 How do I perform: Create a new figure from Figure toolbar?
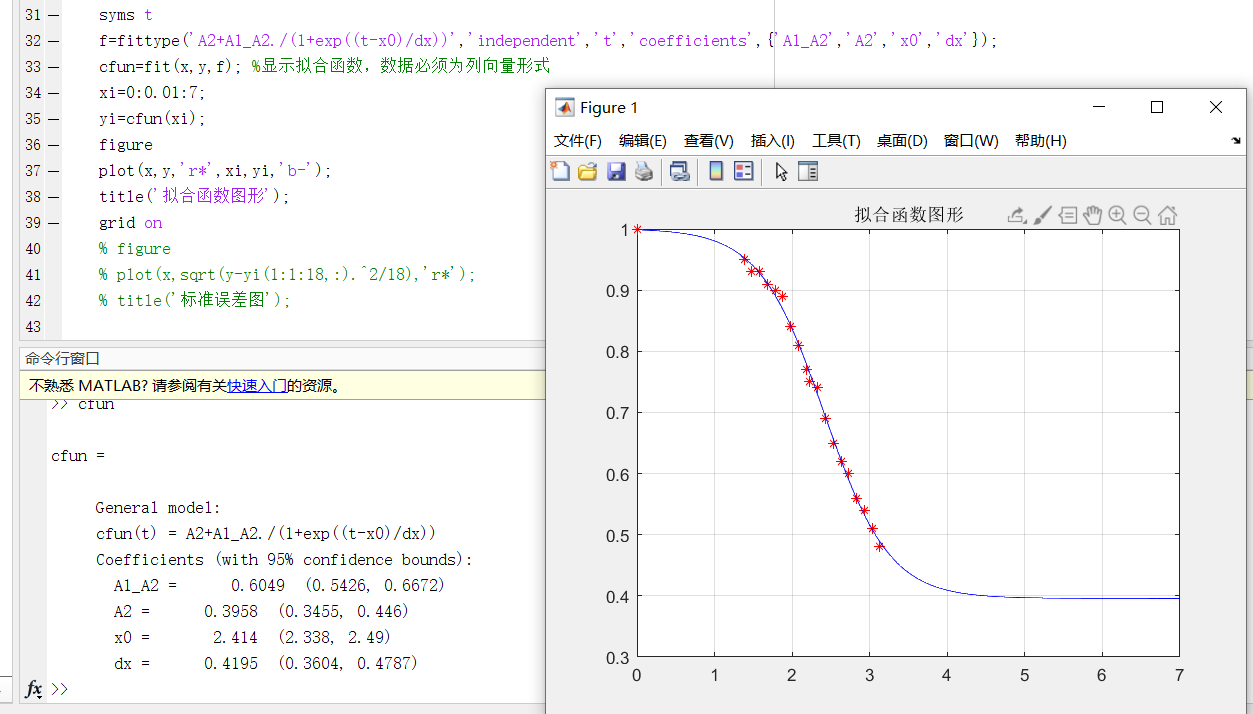click(560, 171)
